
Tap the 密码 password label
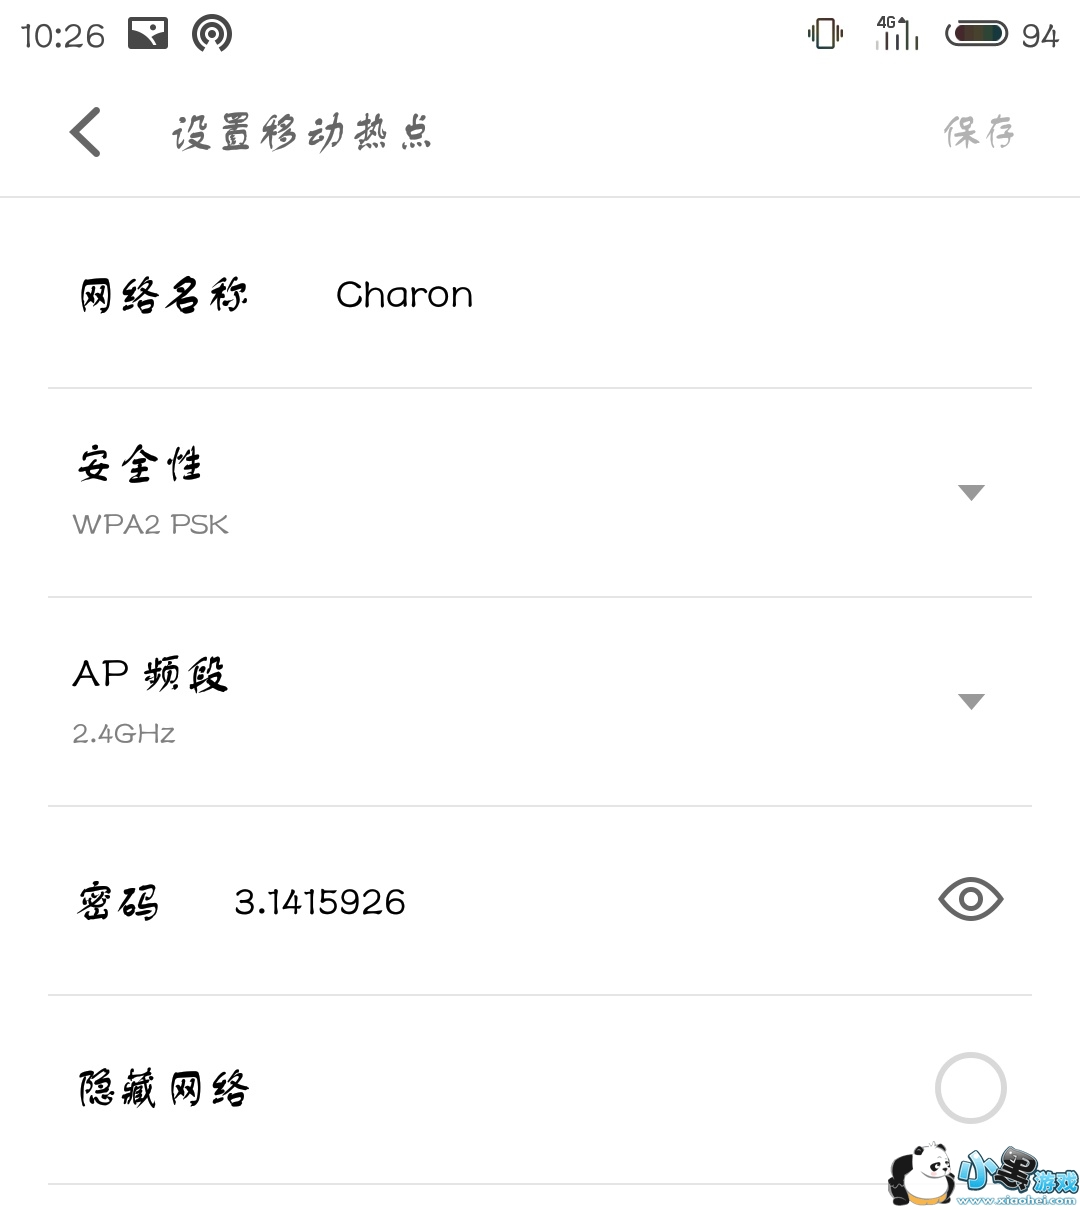[118, 902]
